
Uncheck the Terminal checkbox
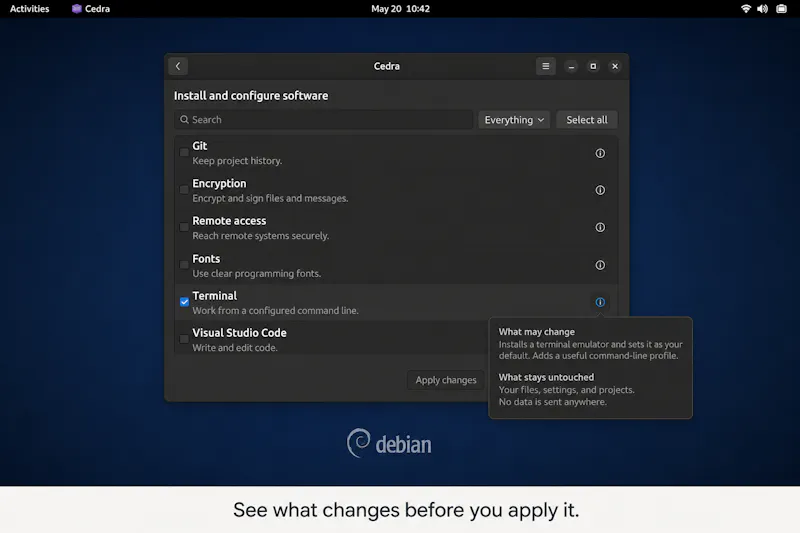pyautogui.click(x=184, y=302)
